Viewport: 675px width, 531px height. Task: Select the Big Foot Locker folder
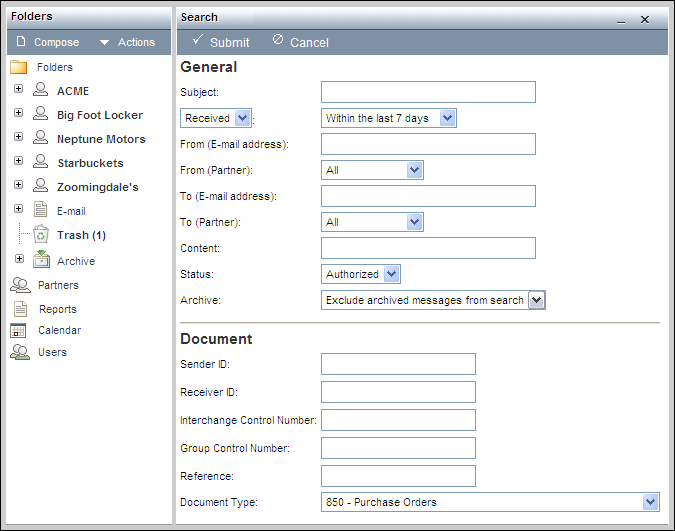pyautogui.click(x=99, y=115)
